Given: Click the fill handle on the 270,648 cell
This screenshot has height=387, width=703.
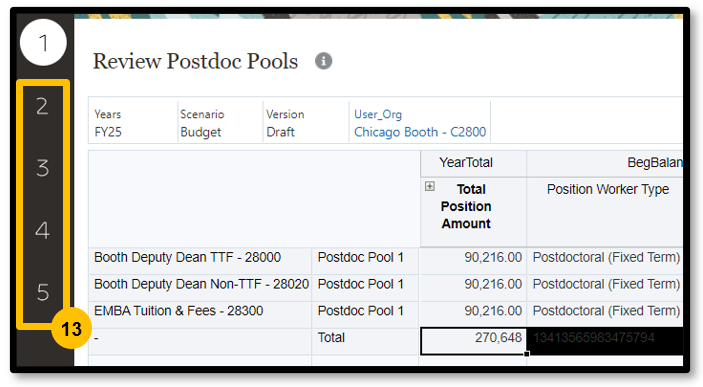Looking at the screenshot, I should point(526,354).
